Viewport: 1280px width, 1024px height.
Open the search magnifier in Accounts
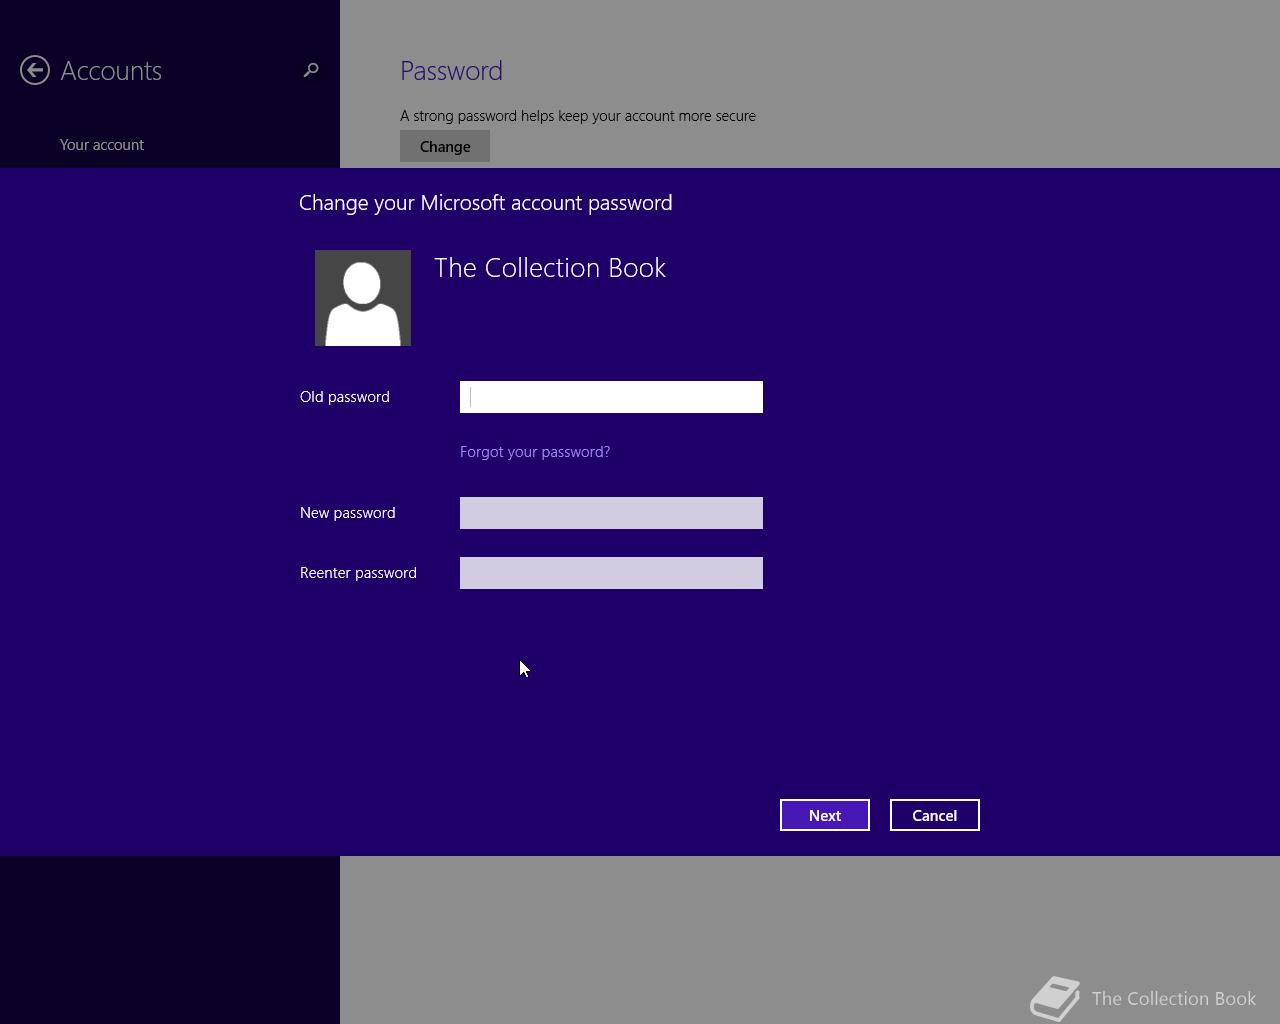311,70
